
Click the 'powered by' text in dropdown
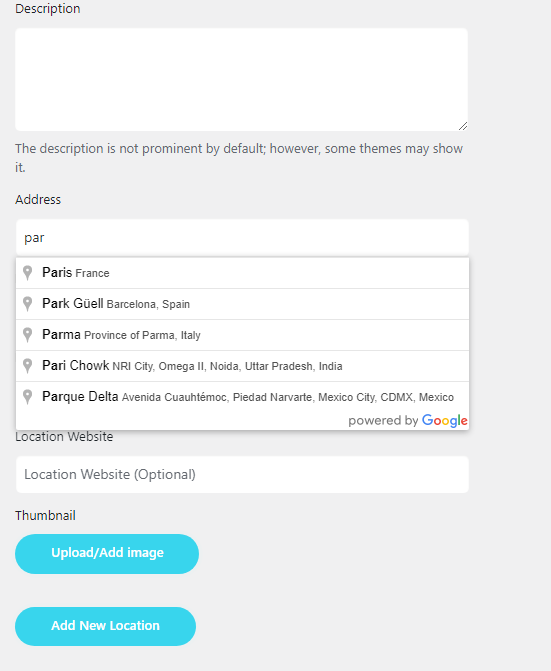click(x=383, y=421)
